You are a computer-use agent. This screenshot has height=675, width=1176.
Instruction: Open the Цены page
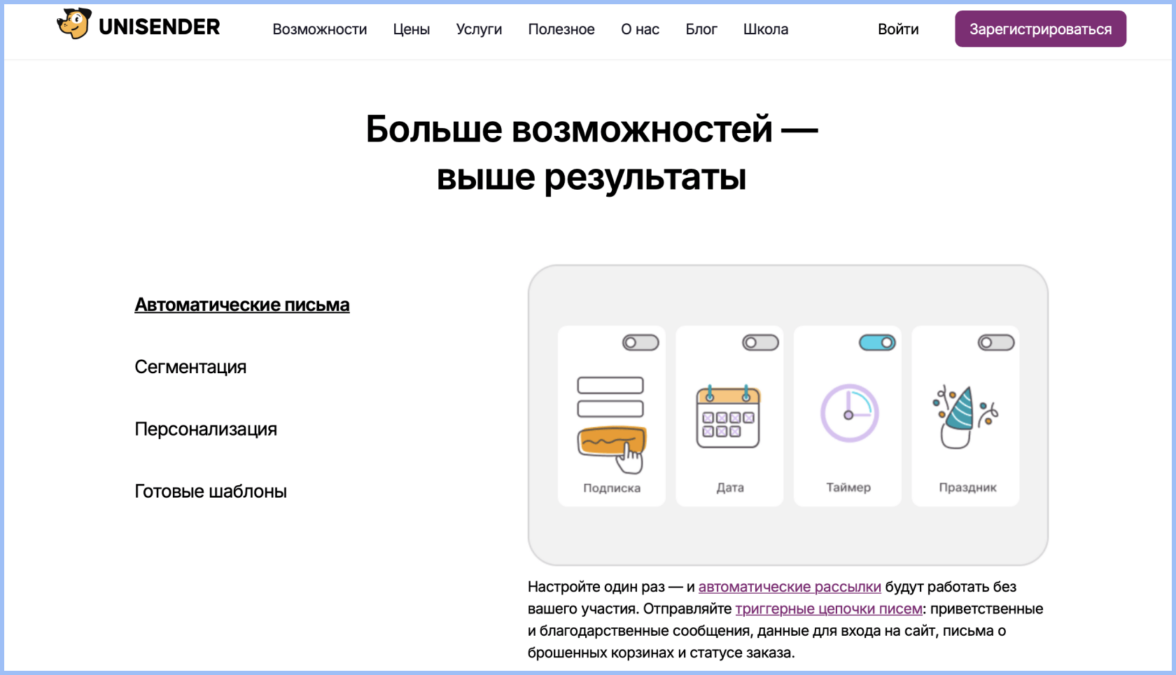click(411, 29)
